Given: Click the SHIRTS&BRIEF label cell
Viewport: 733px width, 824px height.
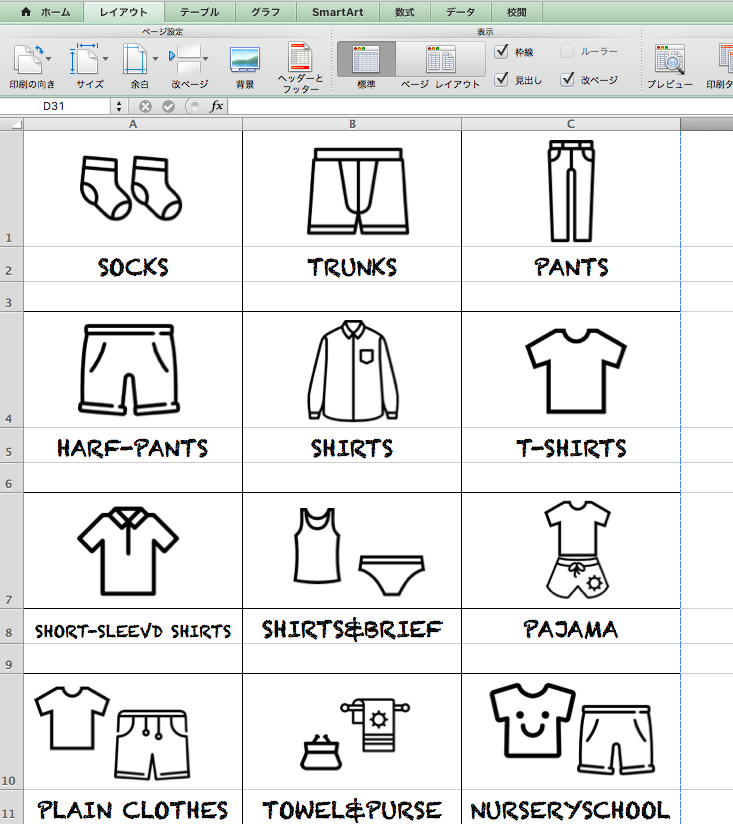Looking at the screenshot, I should coord(352,626).
